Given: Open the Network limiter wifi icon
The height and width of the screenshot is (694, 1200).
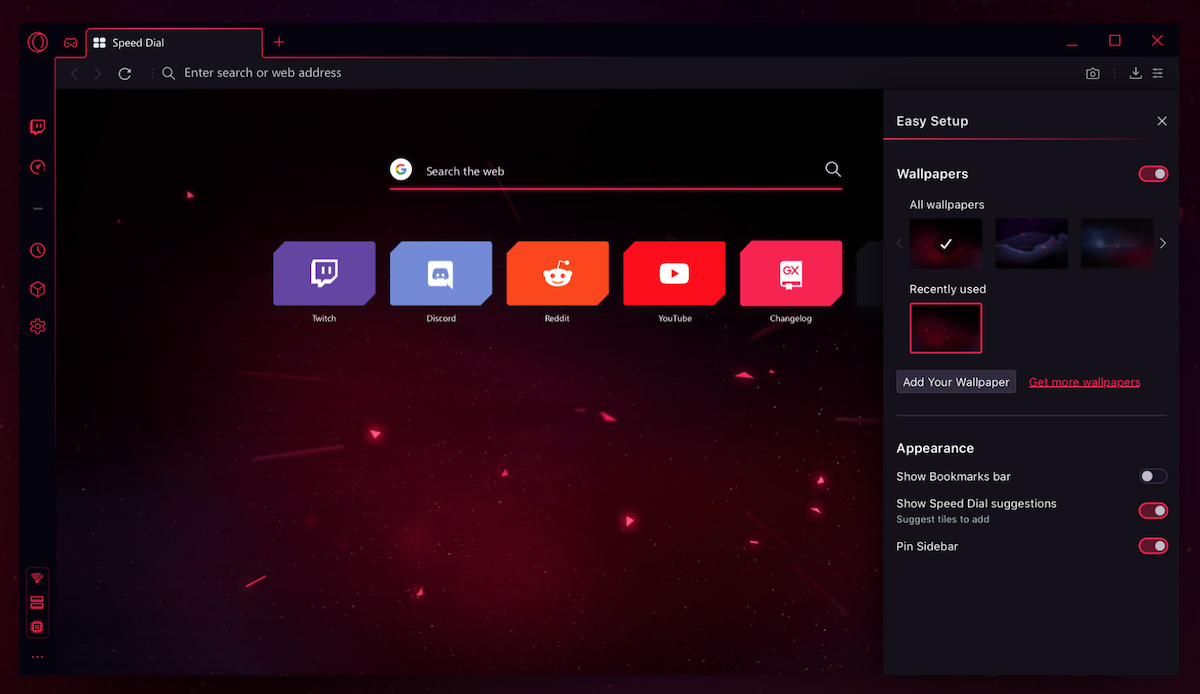Looking at the screenshot, I should click(x=37, y=578).
